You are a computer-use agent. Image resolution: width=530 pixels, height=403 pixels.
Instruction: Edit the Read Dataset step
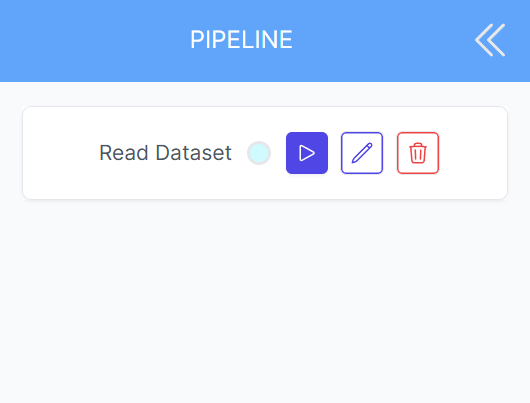[362, 153]
